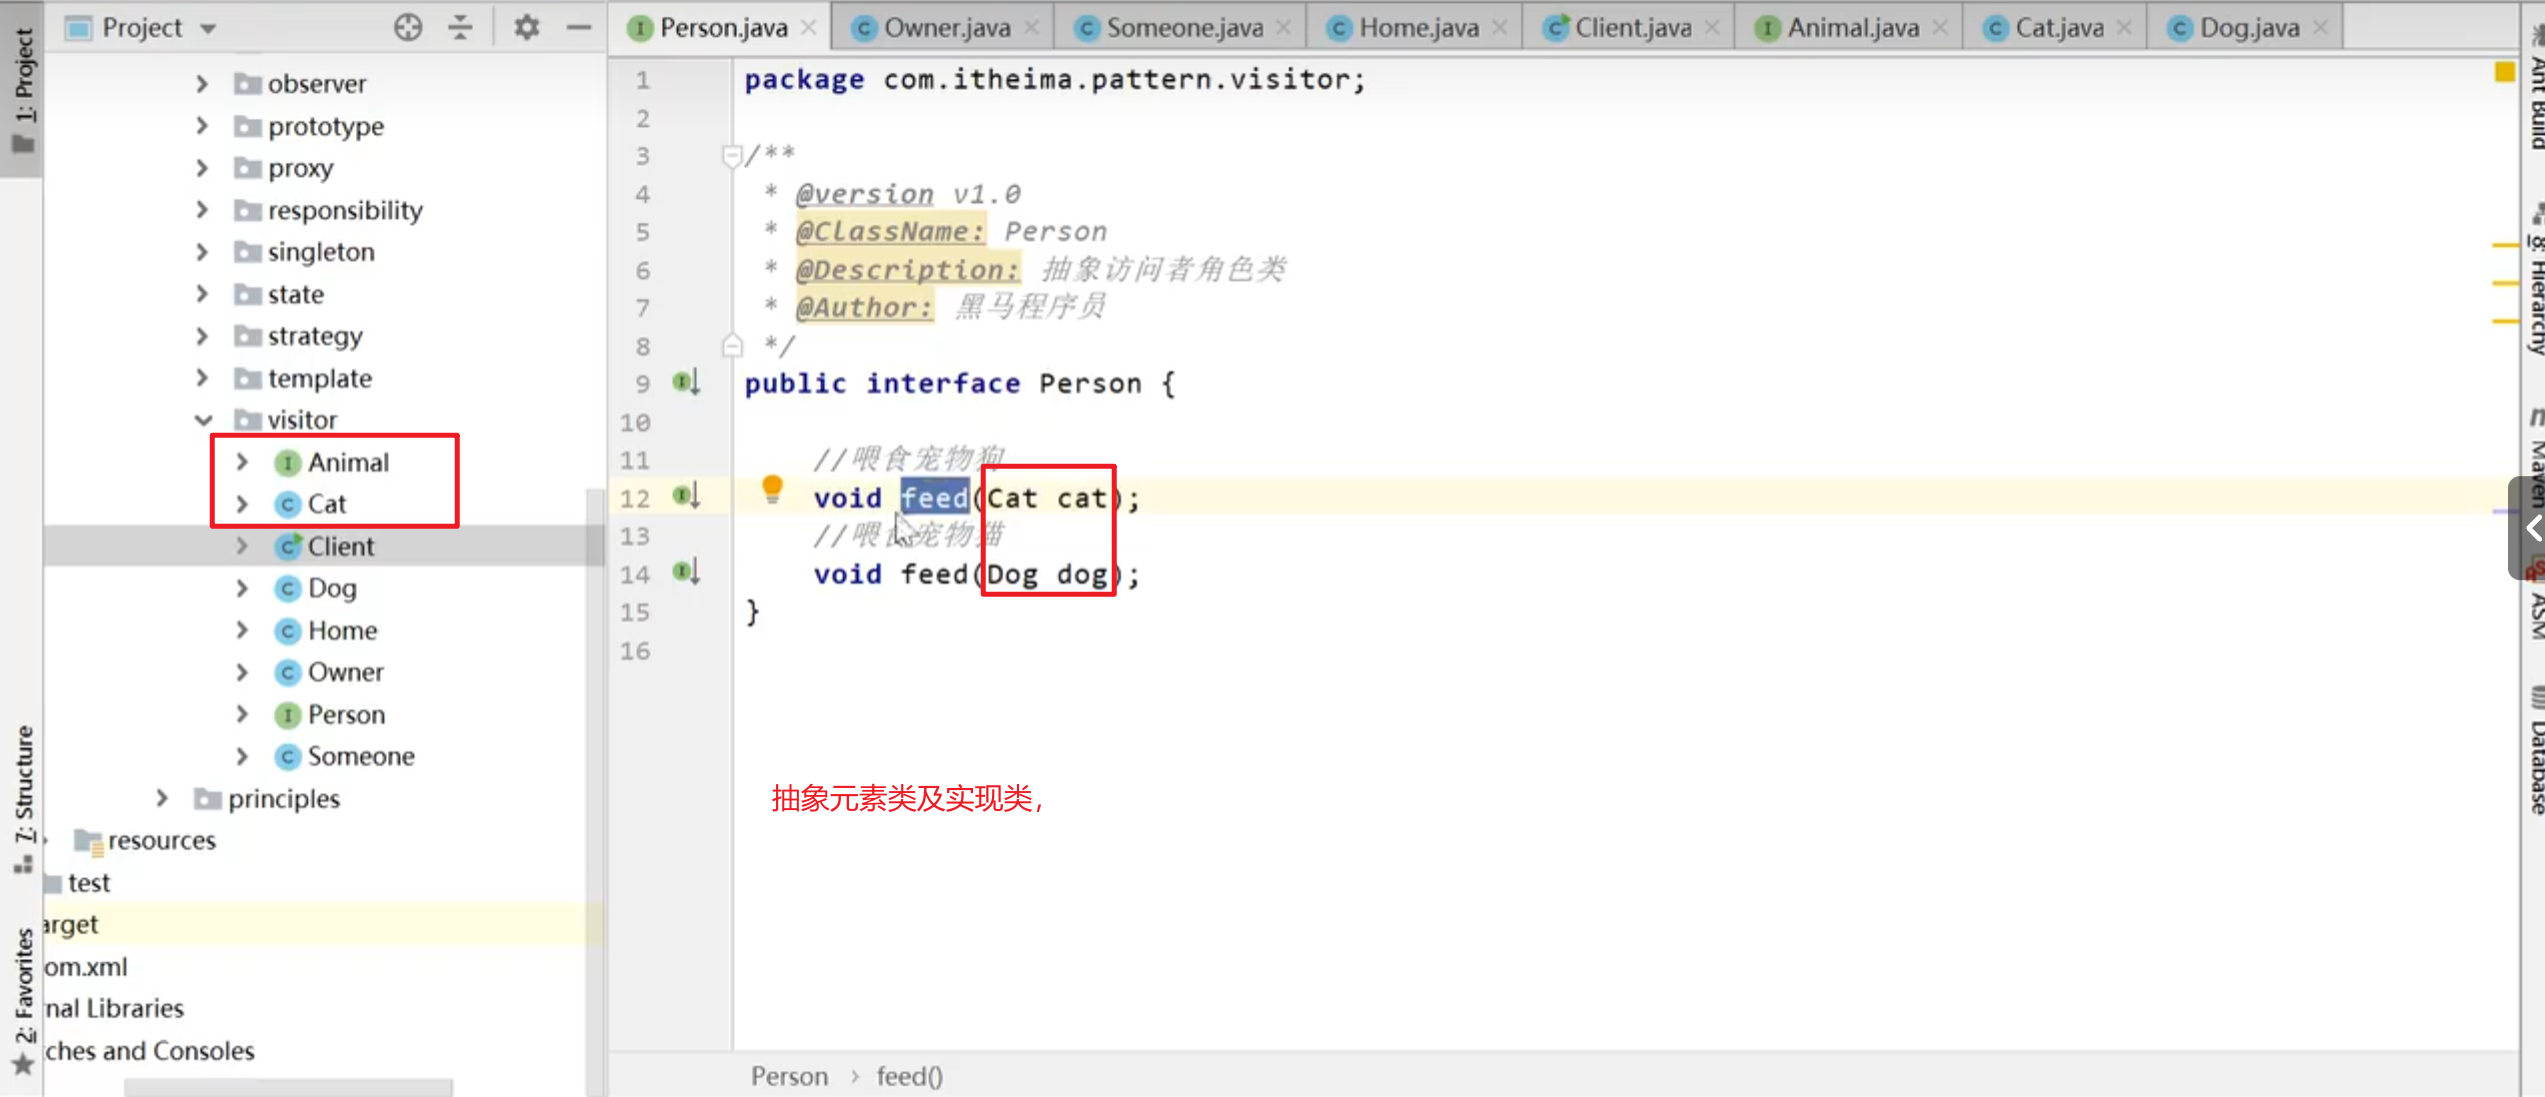Click the yellow inspection status indicator
The image size is (2545, 1097).
2504,72
